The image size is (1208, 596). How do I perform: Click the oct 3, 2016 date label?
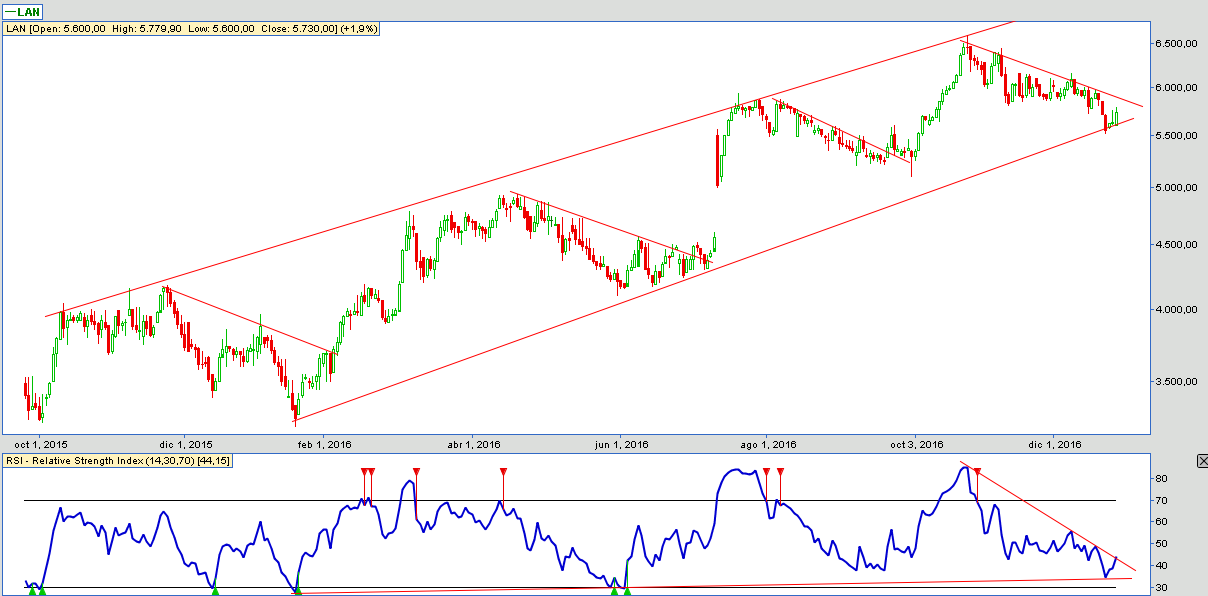coord(917,444)
